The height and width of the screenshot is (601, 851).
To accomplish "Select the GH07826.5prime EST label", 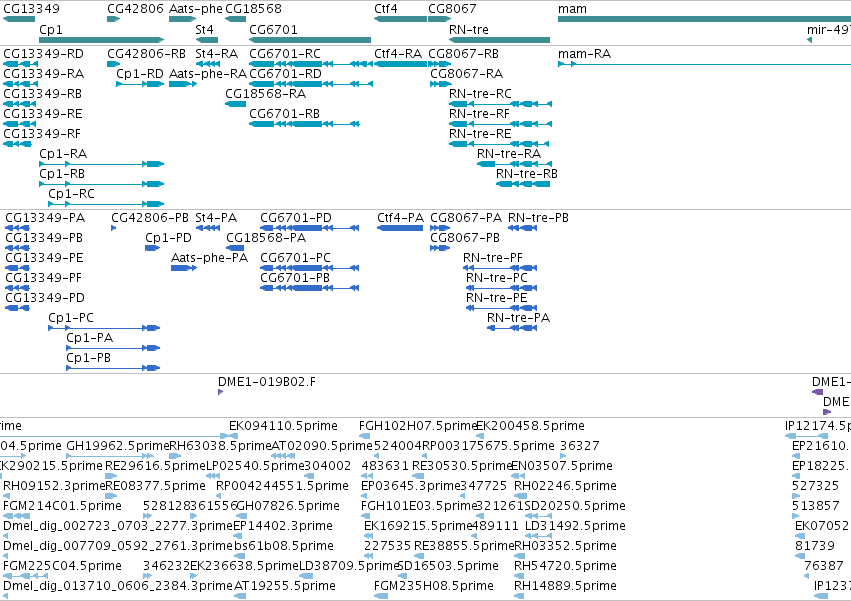I will pos(288,505).
